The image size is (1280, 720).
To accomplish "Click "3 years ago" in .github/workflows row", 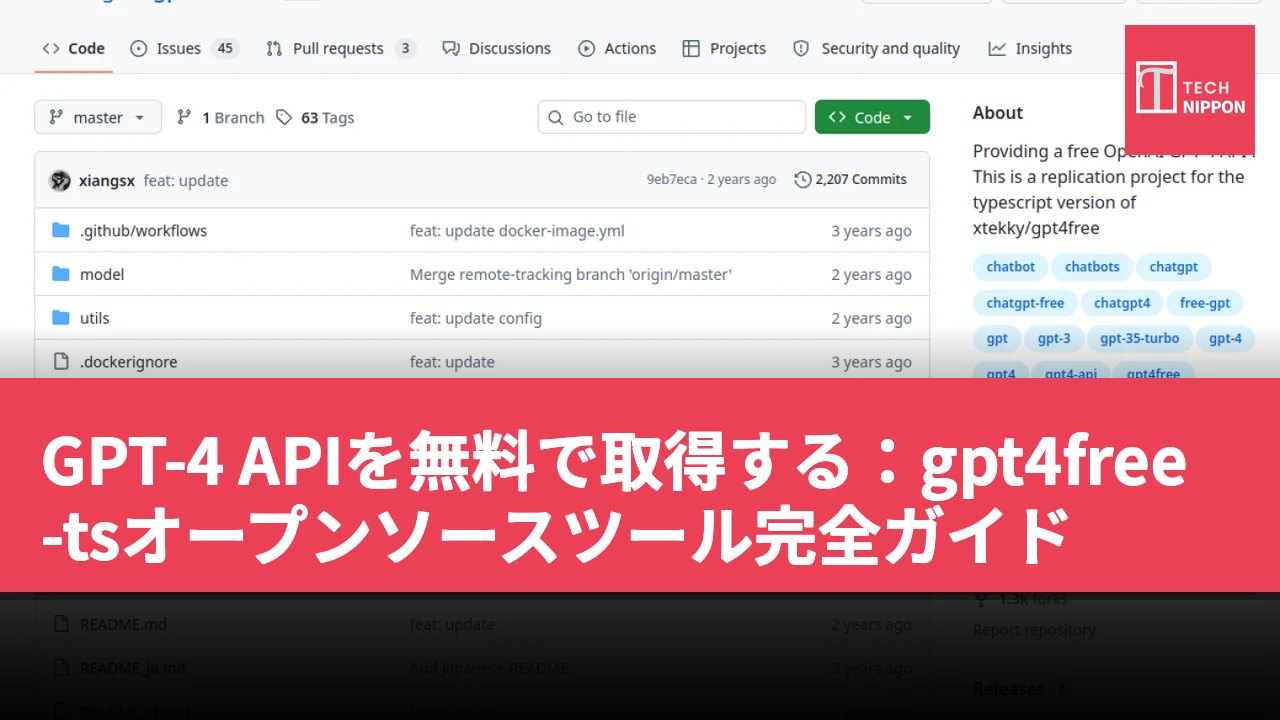I will (871, 231).
